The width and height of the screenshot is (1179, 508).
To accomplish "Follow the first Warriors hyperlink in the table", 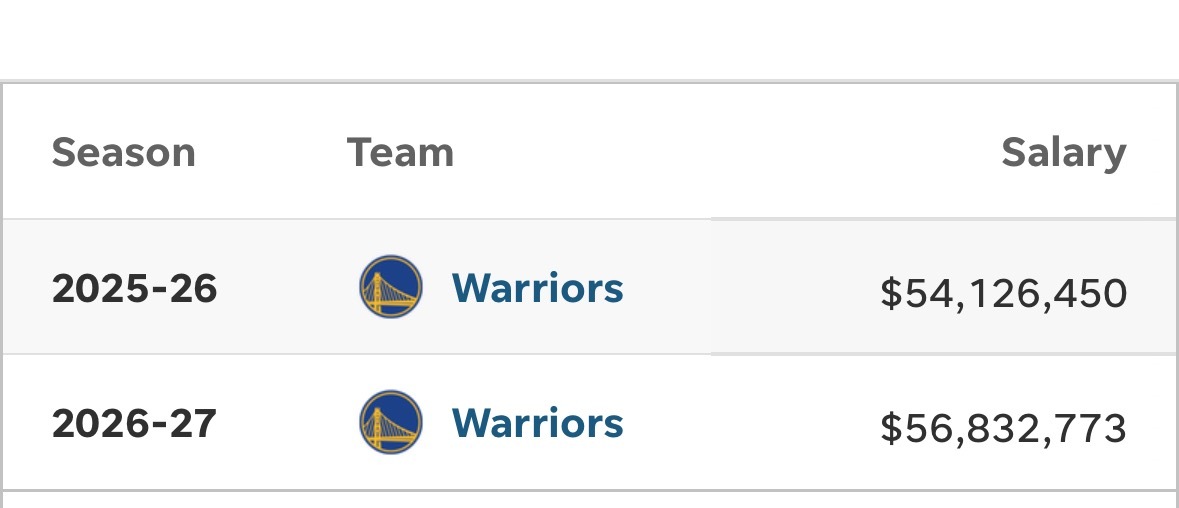I will [x=537, y=288].
